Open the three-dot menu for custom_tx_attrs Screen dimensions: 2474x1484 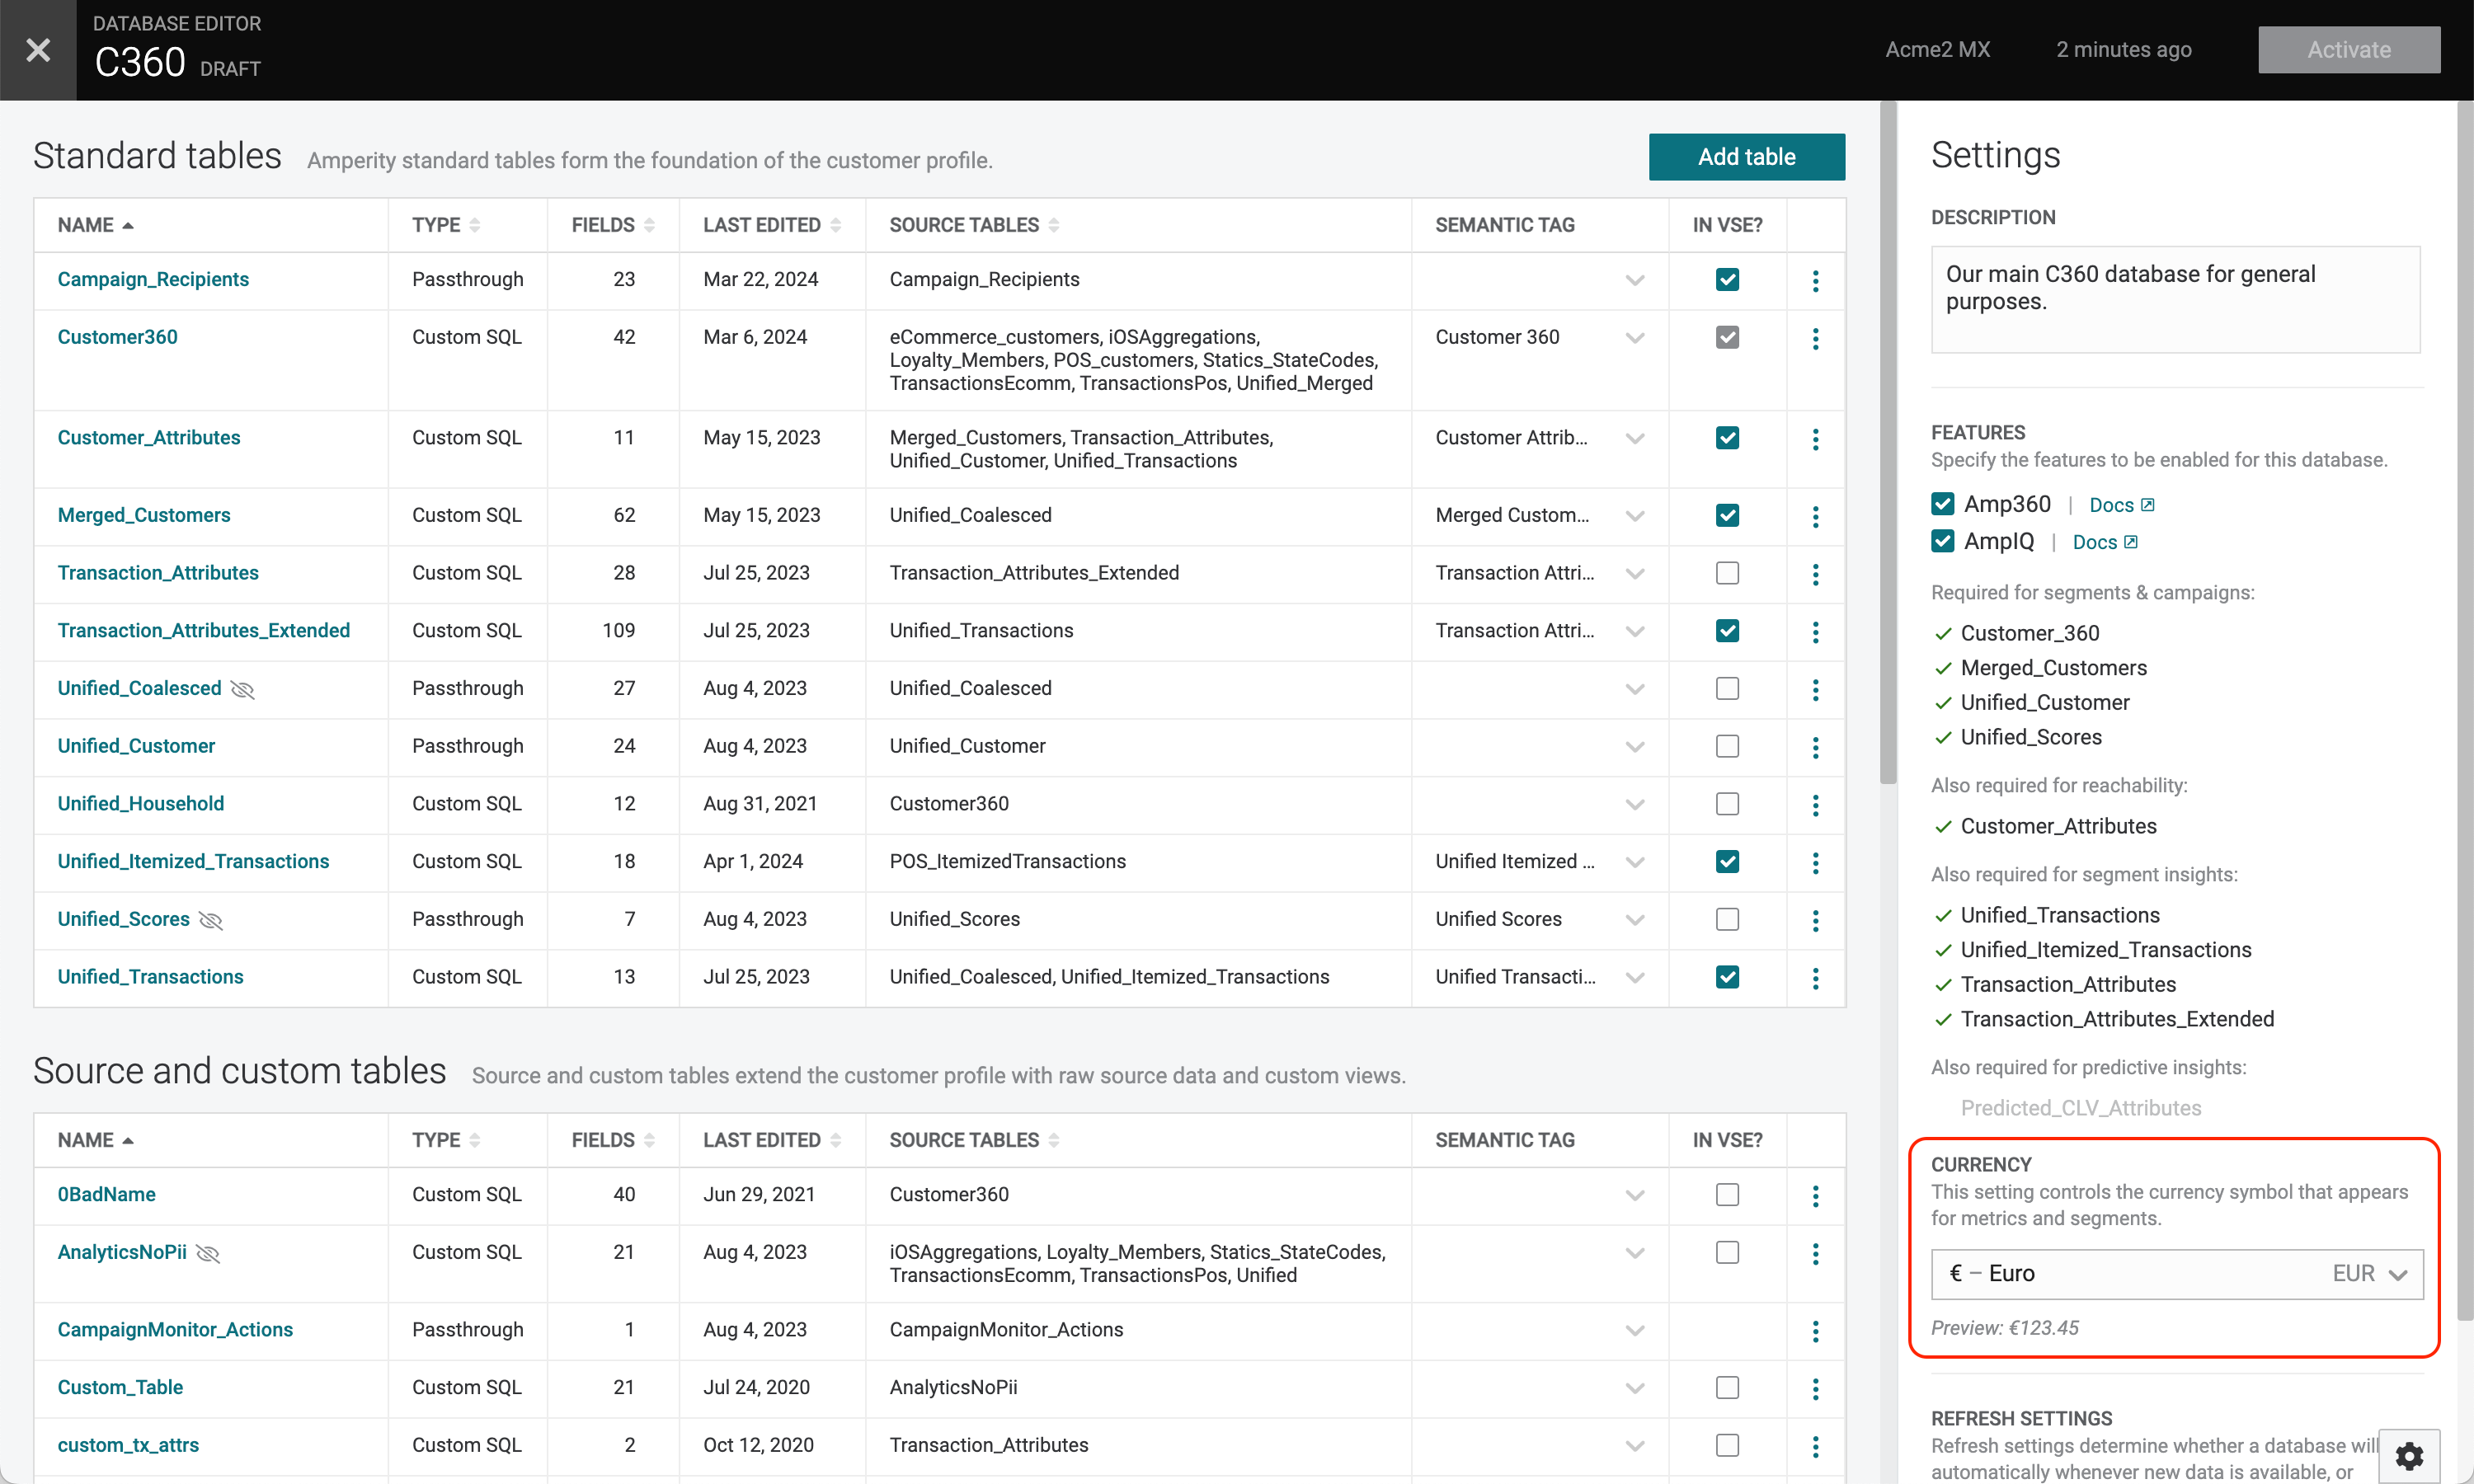(x=1815, y=1446)
